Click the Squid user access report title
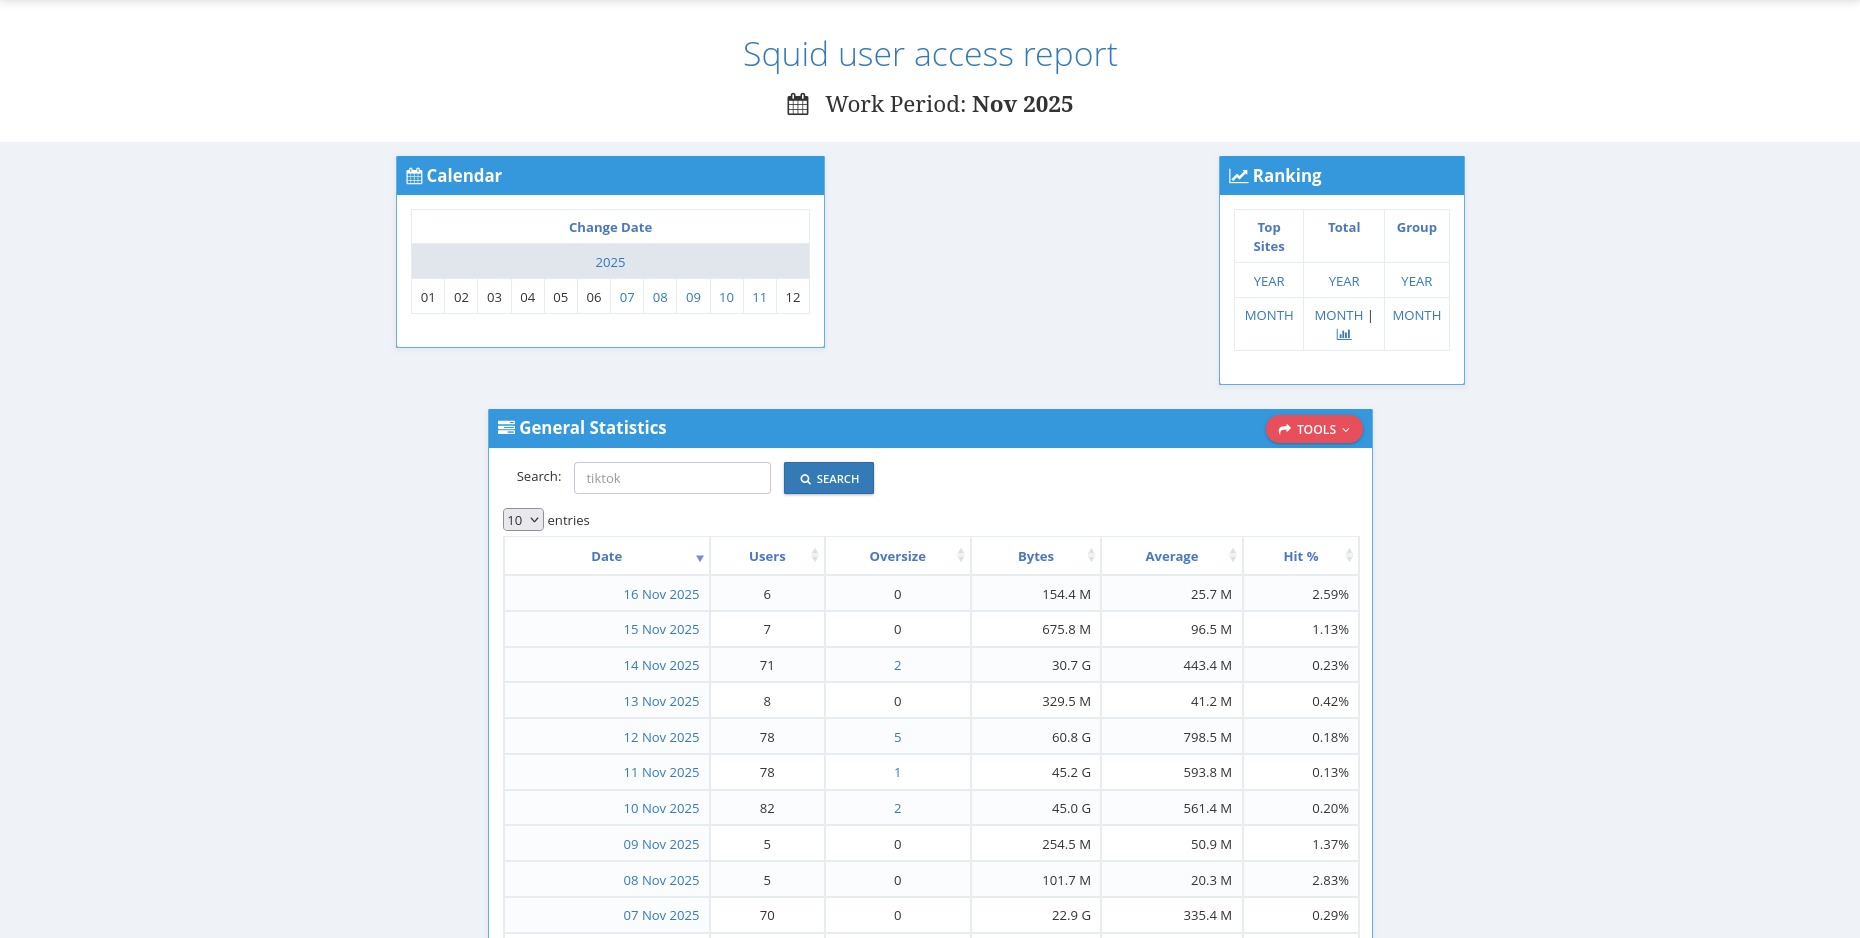This screenshot has height=938, width=1860. pyautogui.click(x=930, y=54)
